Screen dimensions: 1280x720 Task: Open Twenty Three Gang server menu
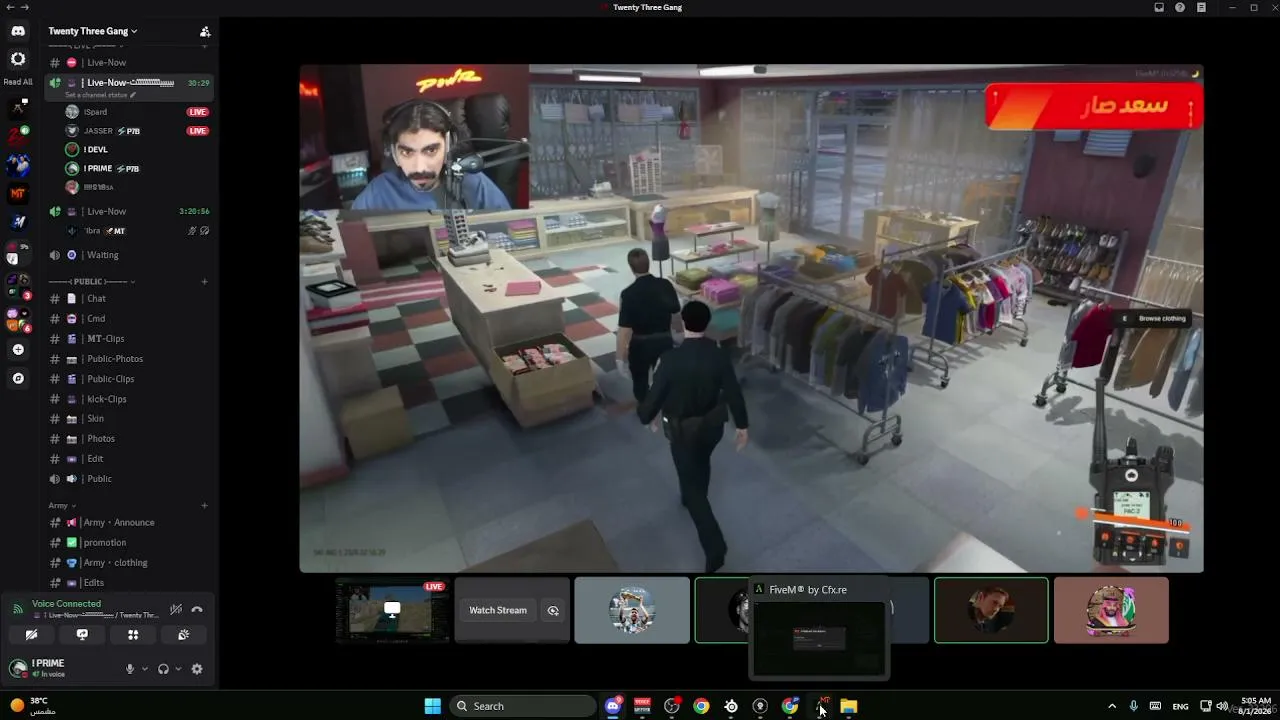tap(93, 31)
